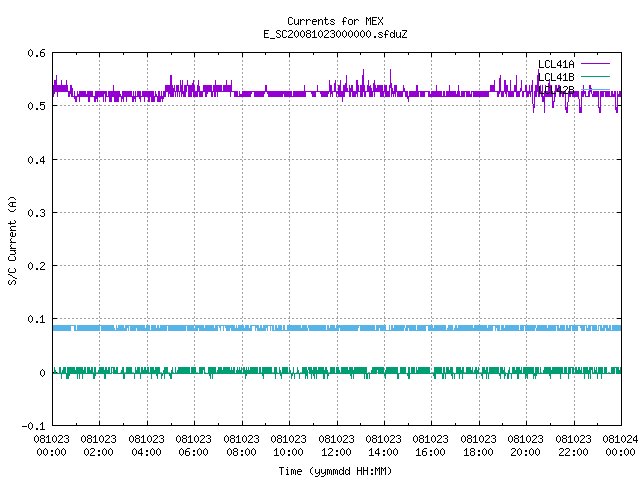Click the y-axis label 'S/C Current (A)'

click(12, 240)
